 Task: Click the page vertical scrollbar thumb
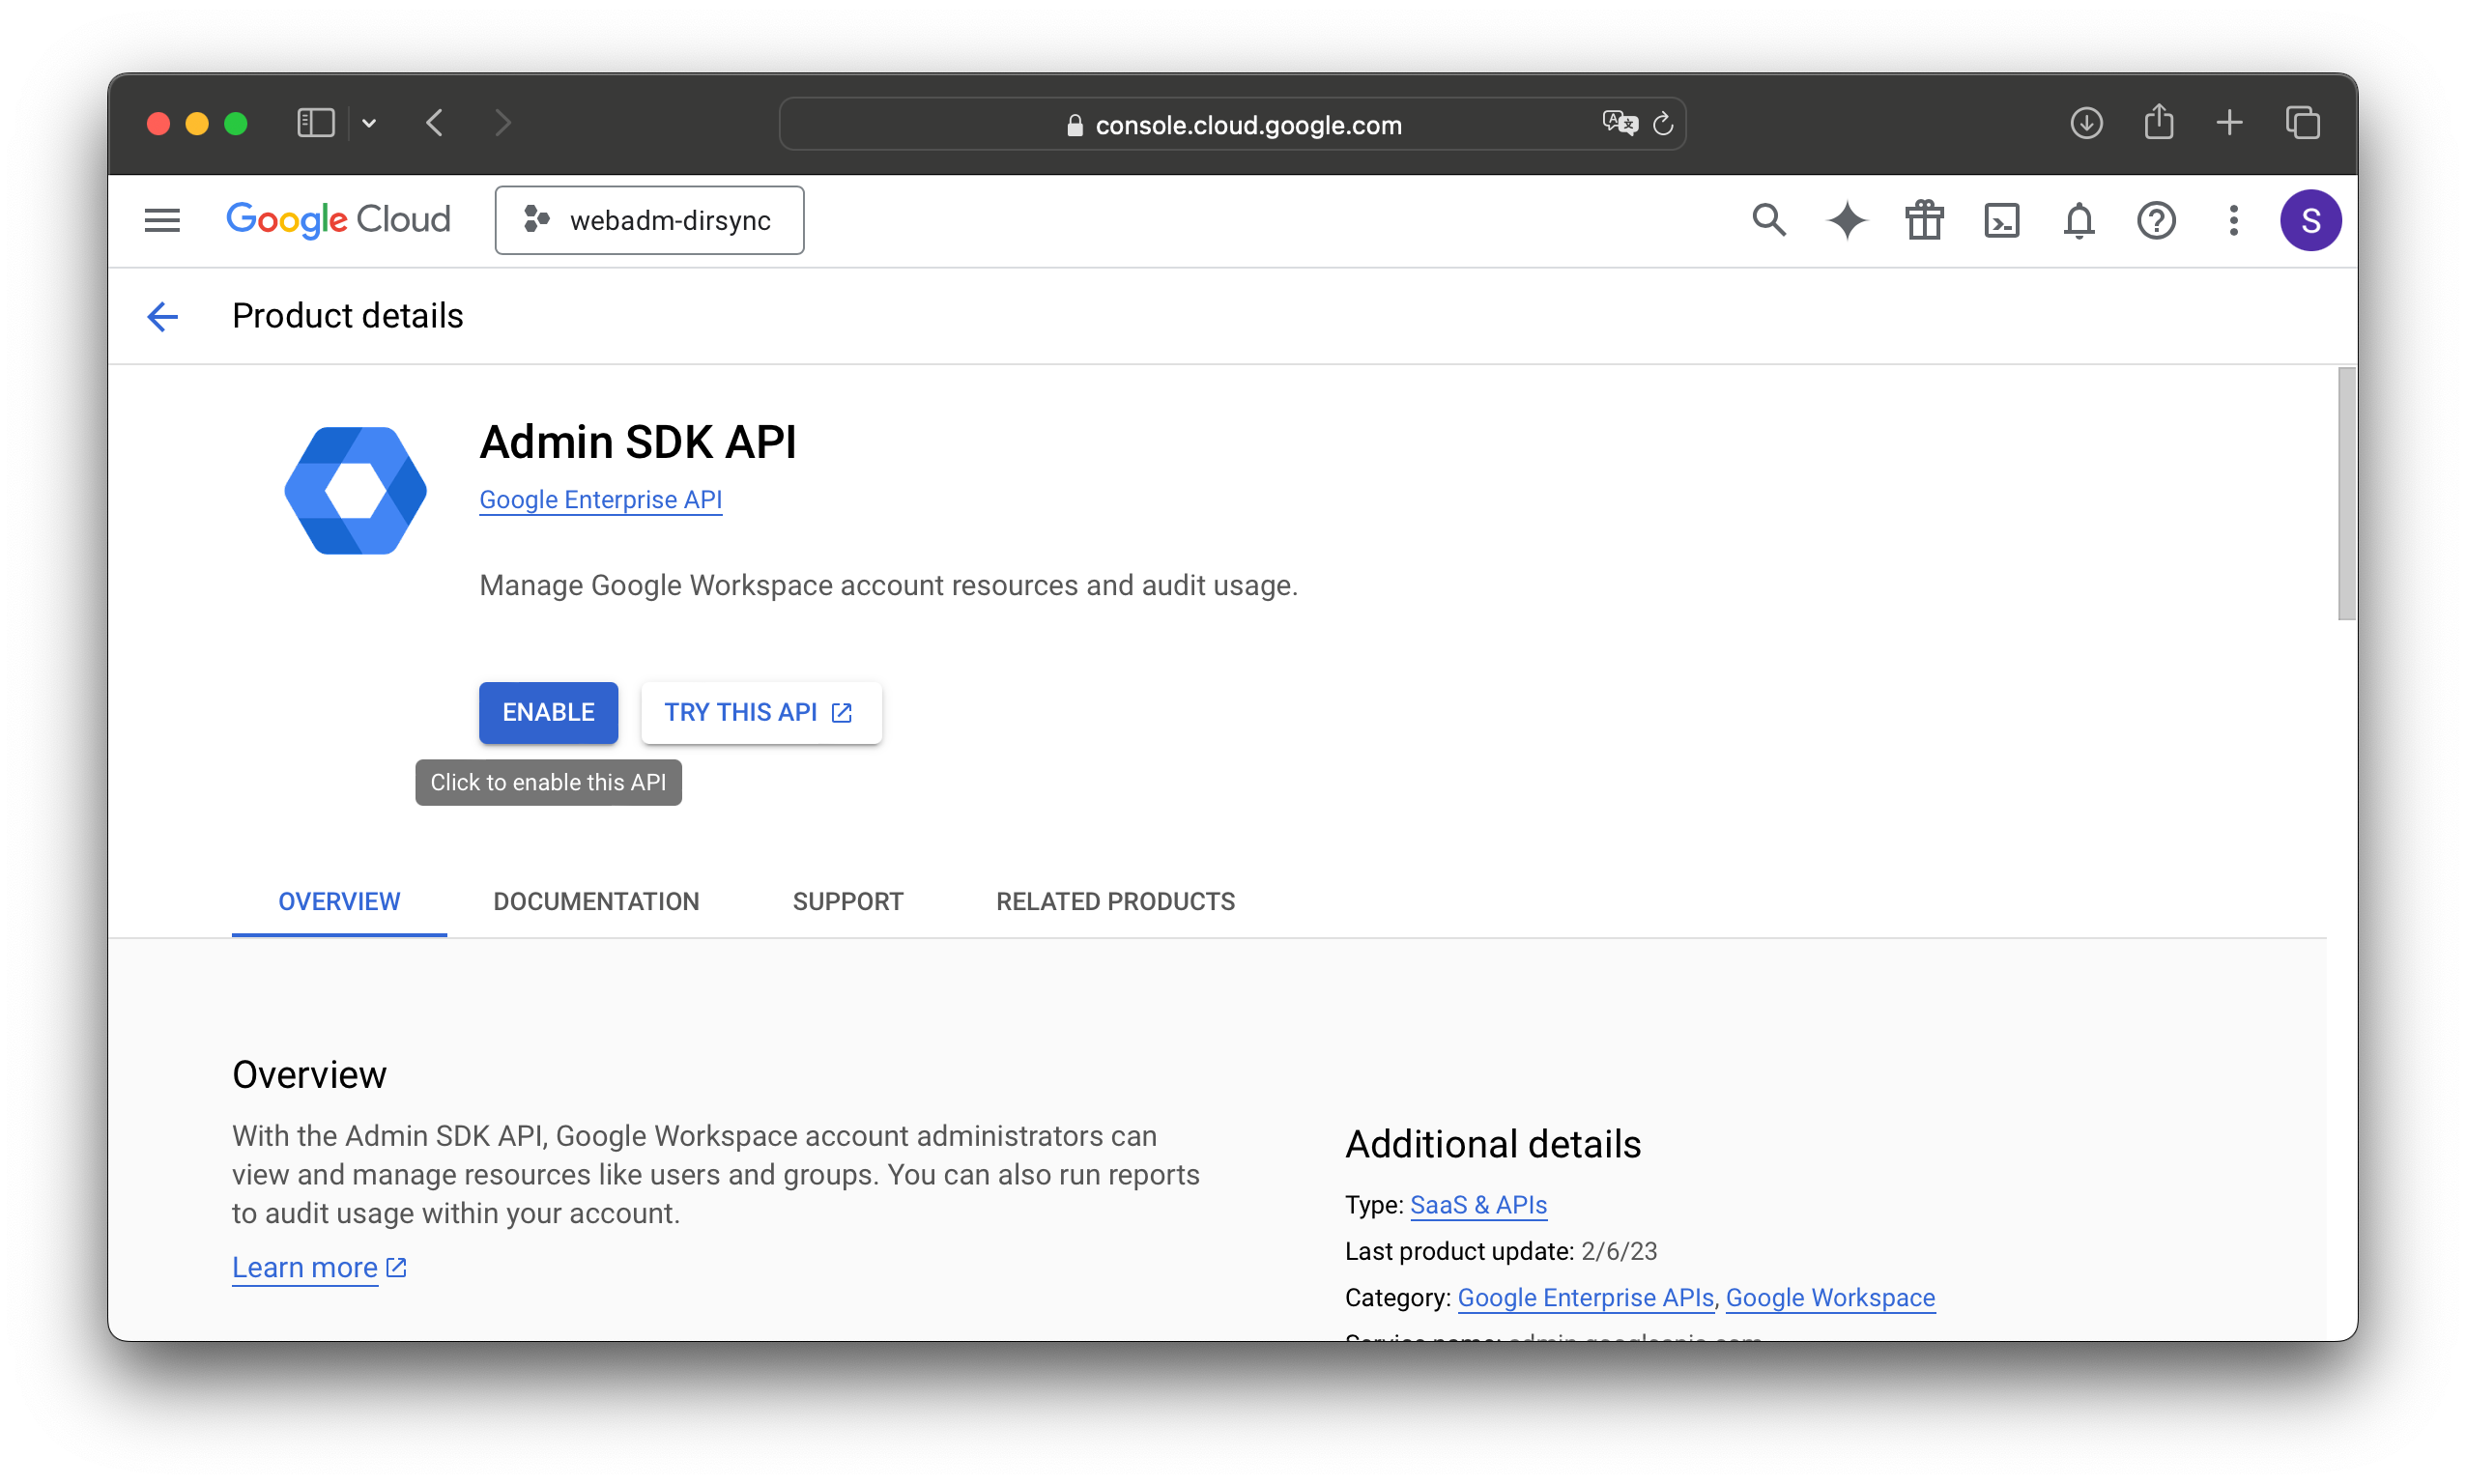pos(2345,494)
